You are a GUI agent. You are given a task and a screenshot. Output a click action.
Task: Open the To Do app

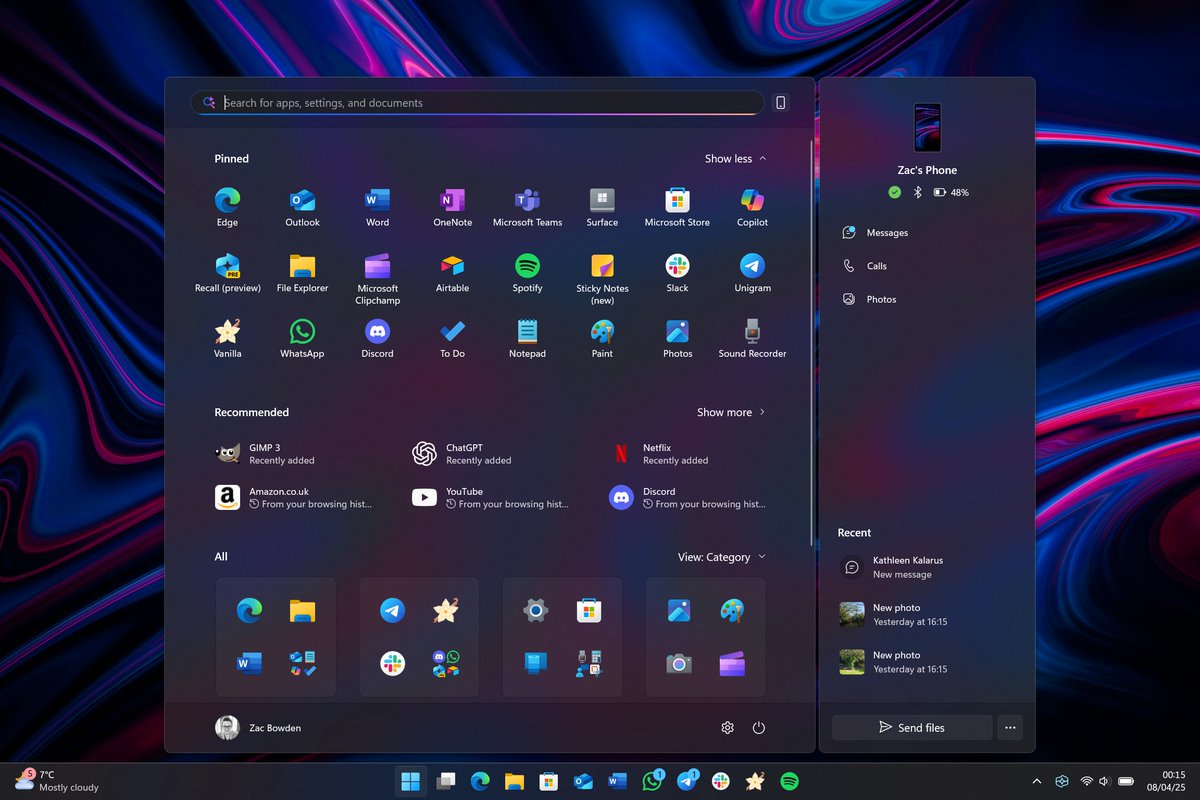[452, 339]
